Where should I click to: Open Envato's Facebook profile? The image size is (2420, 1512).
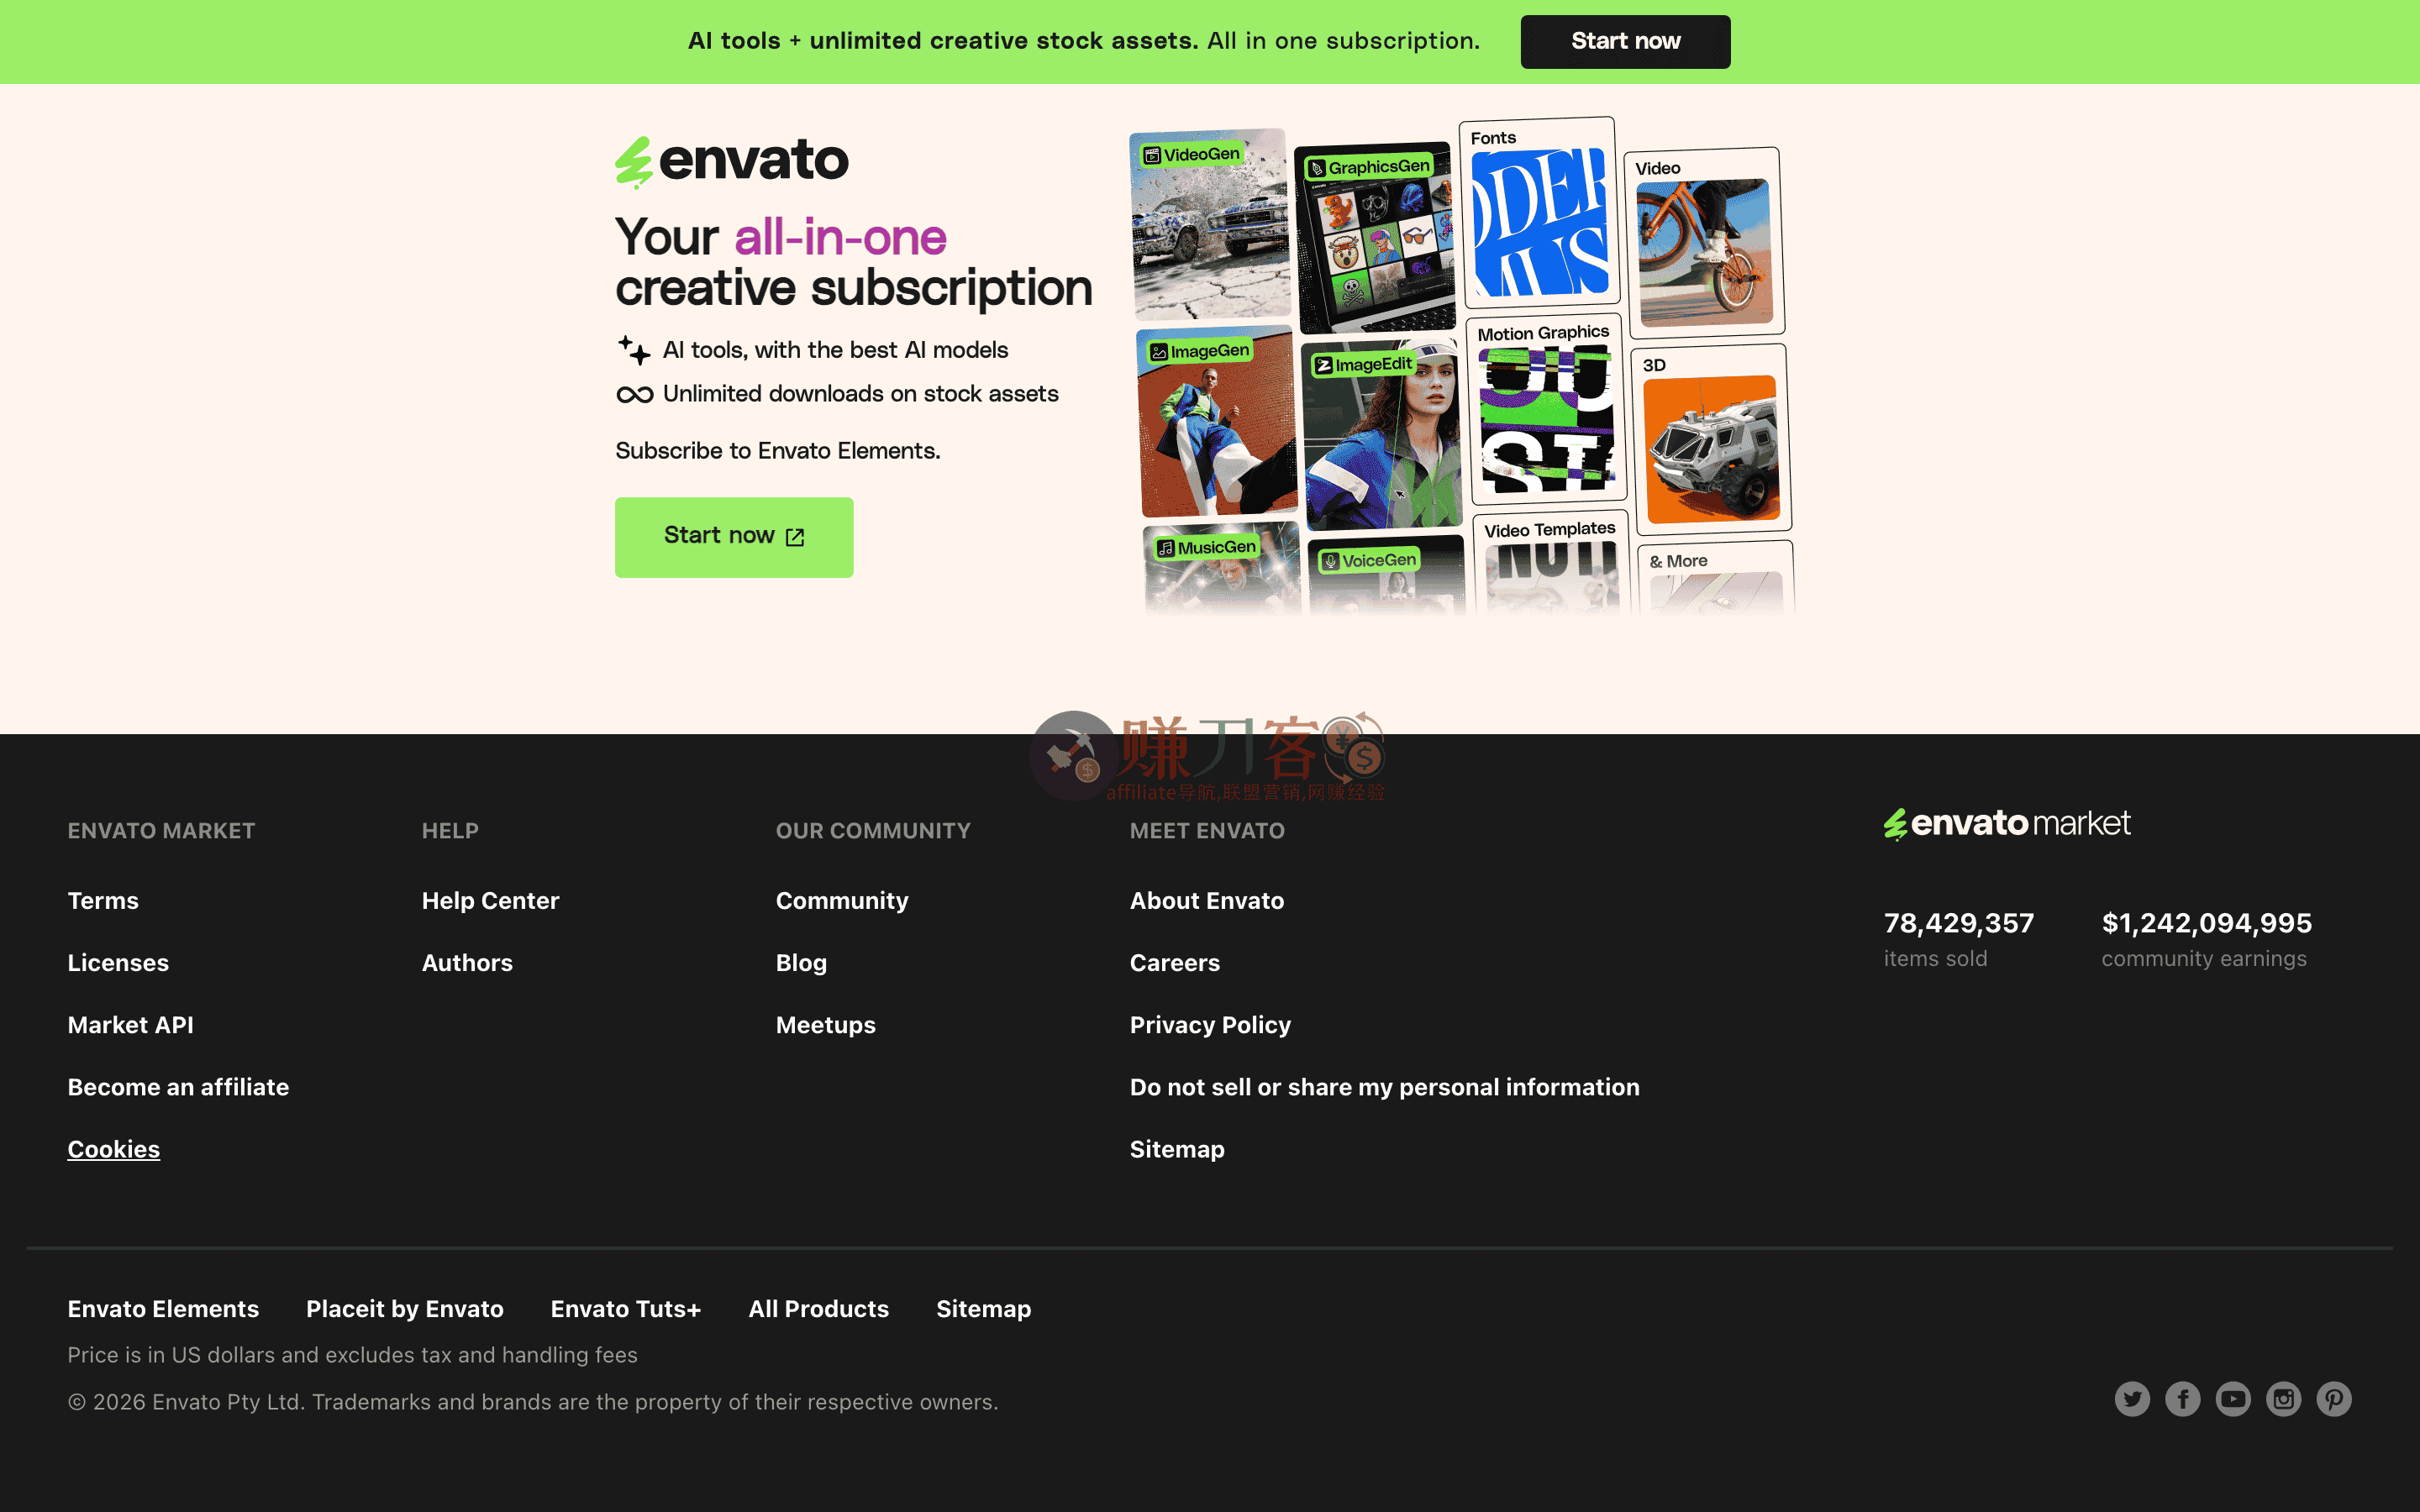pos(2183,1399)
